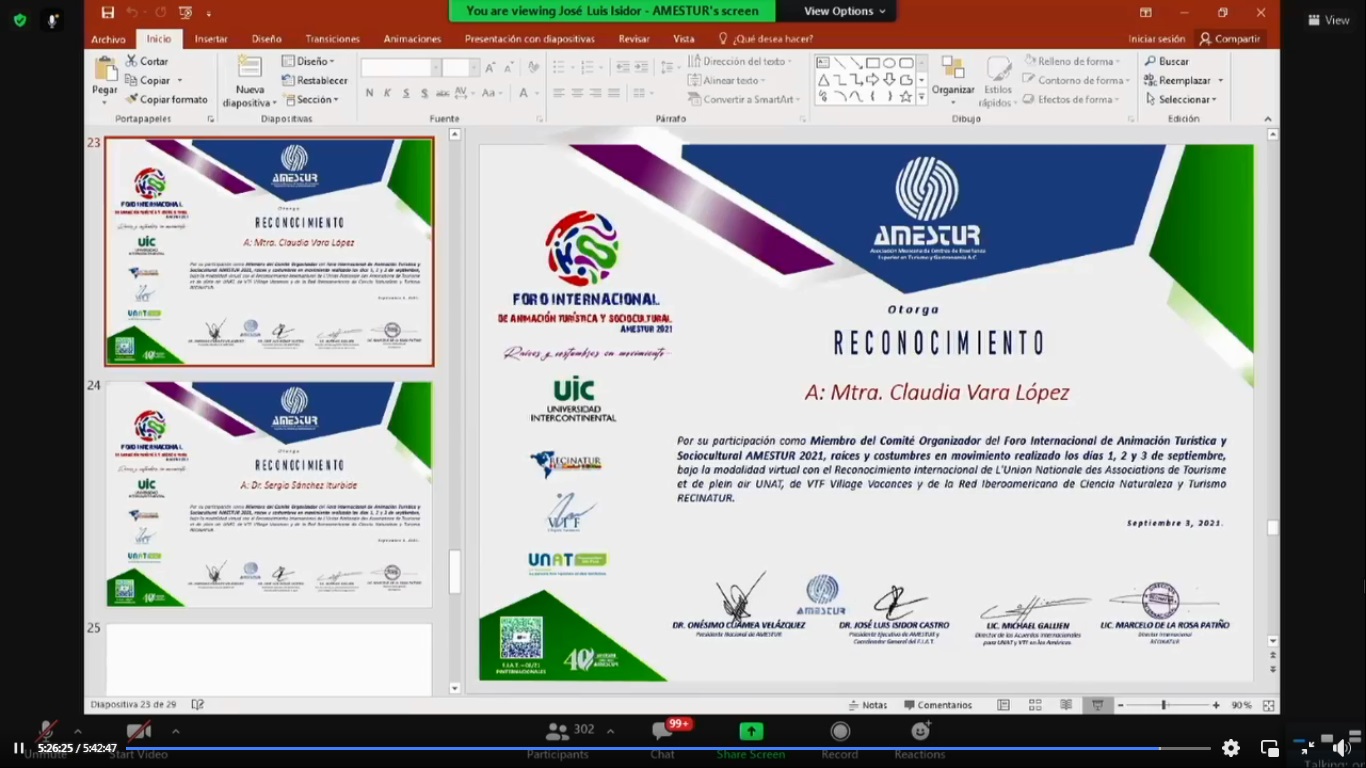The image size is (1366, 768).
Task: Click the Nueva diapositiva slide icon
Action: pyautogui.click(x=250, y=68)
